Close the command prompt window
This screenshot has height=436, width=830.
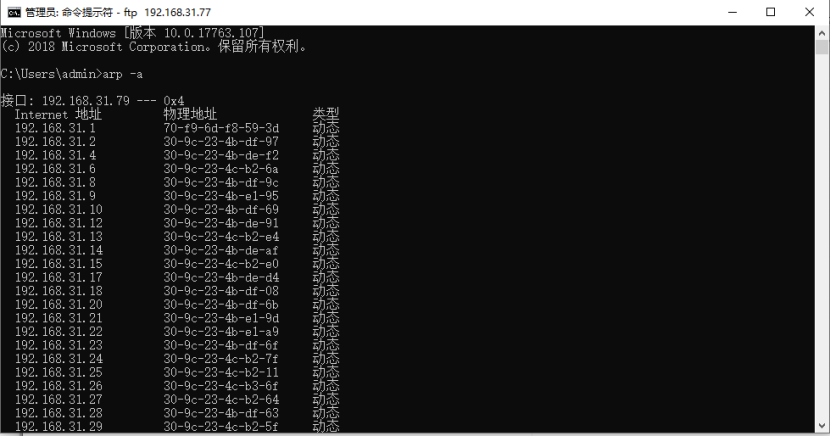[809, 12]
